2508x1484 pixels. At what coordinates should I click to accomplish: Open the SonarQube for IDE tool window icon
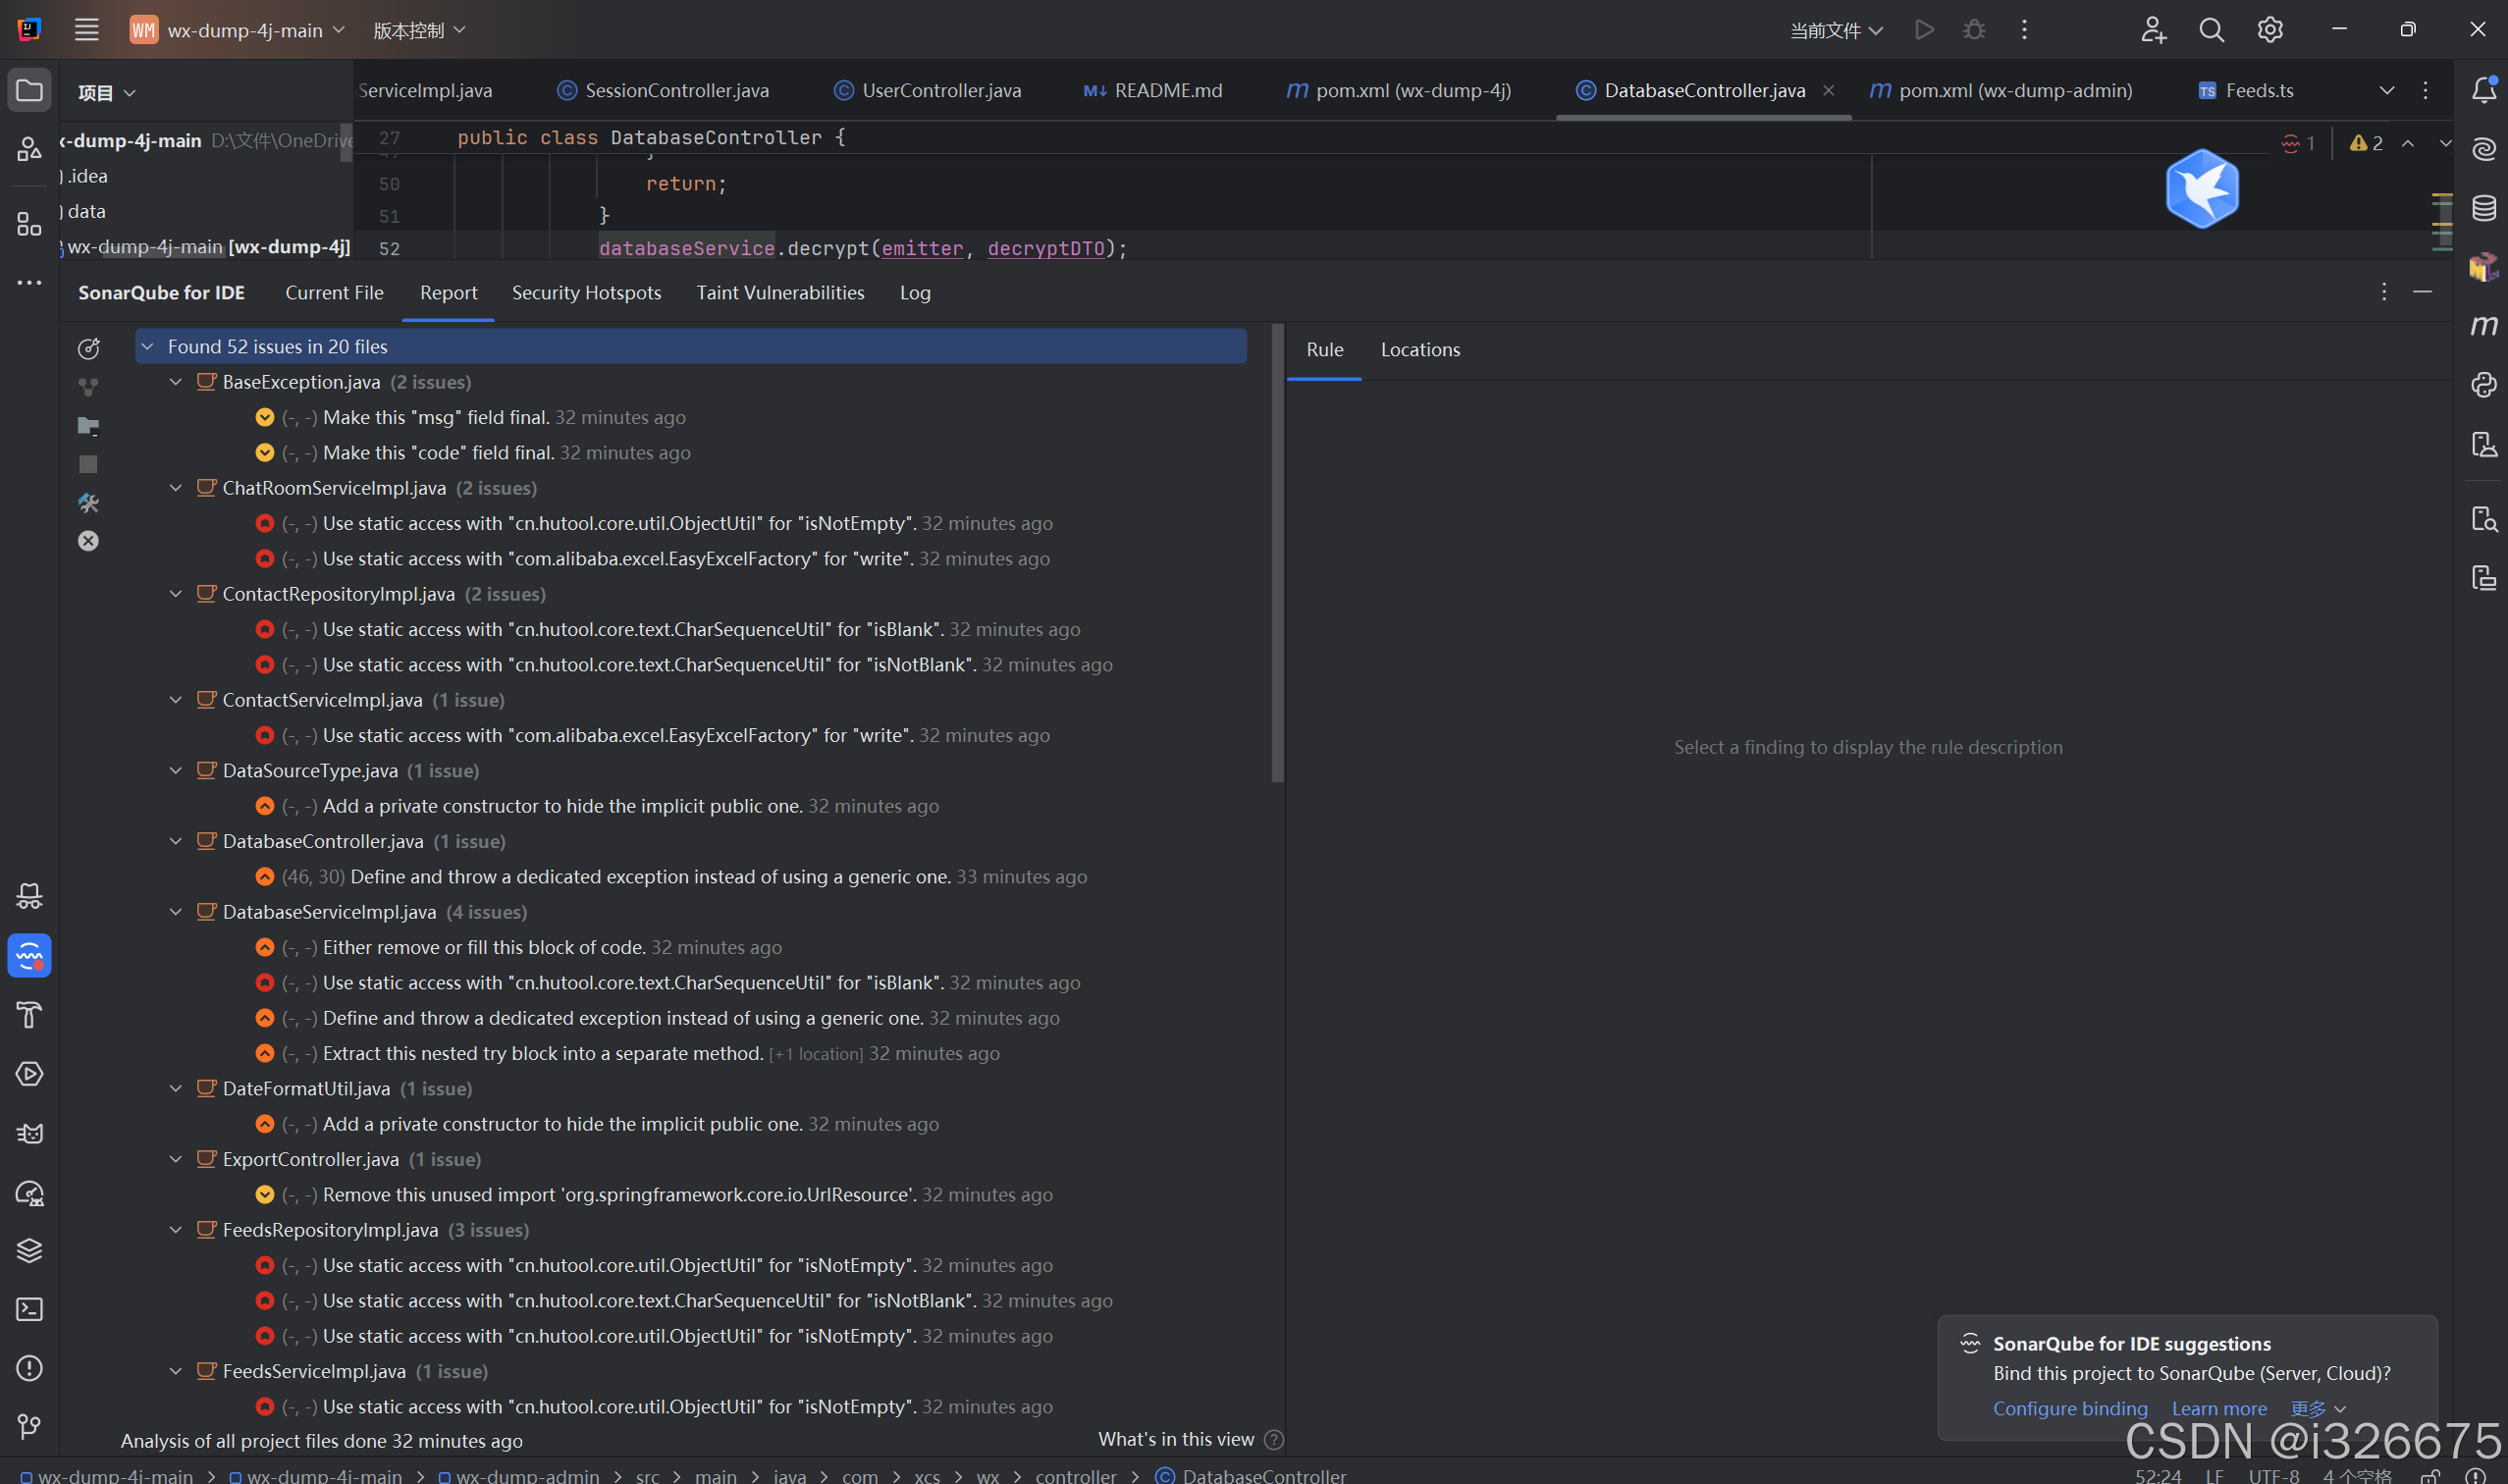(x=29, y=956)
